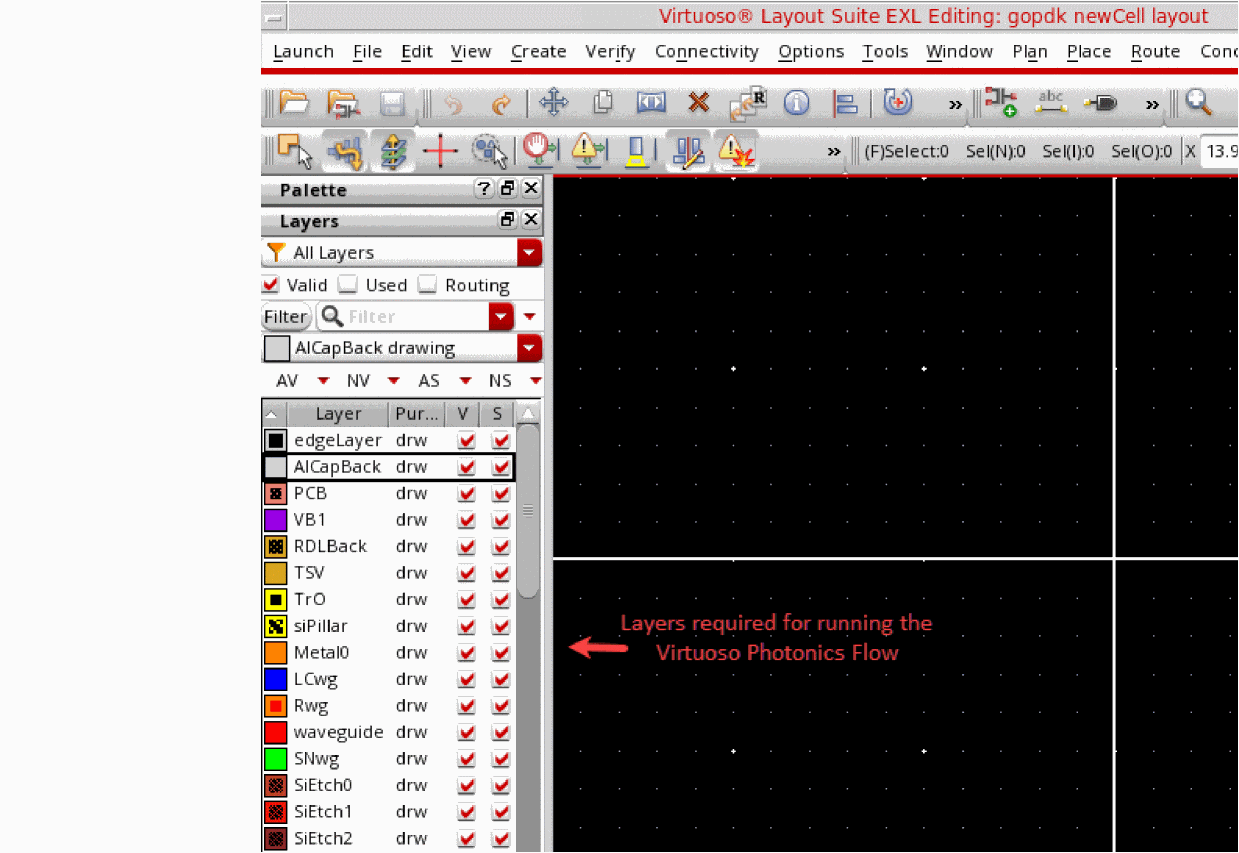Open the NS dropdown arrow
Image resolution: width=1239 pixels, height=853 pixels.
pyautogui.click(x=536, y=381)
